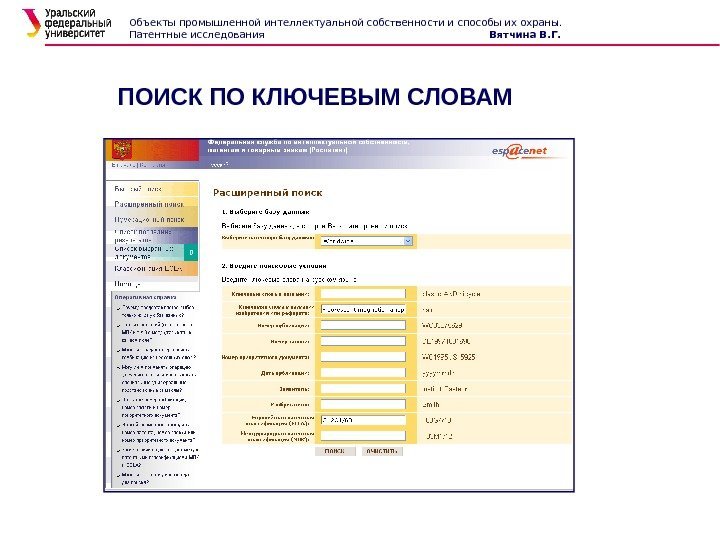
Task: Focus the applicant (Заявитель) field
Action: 363,388
